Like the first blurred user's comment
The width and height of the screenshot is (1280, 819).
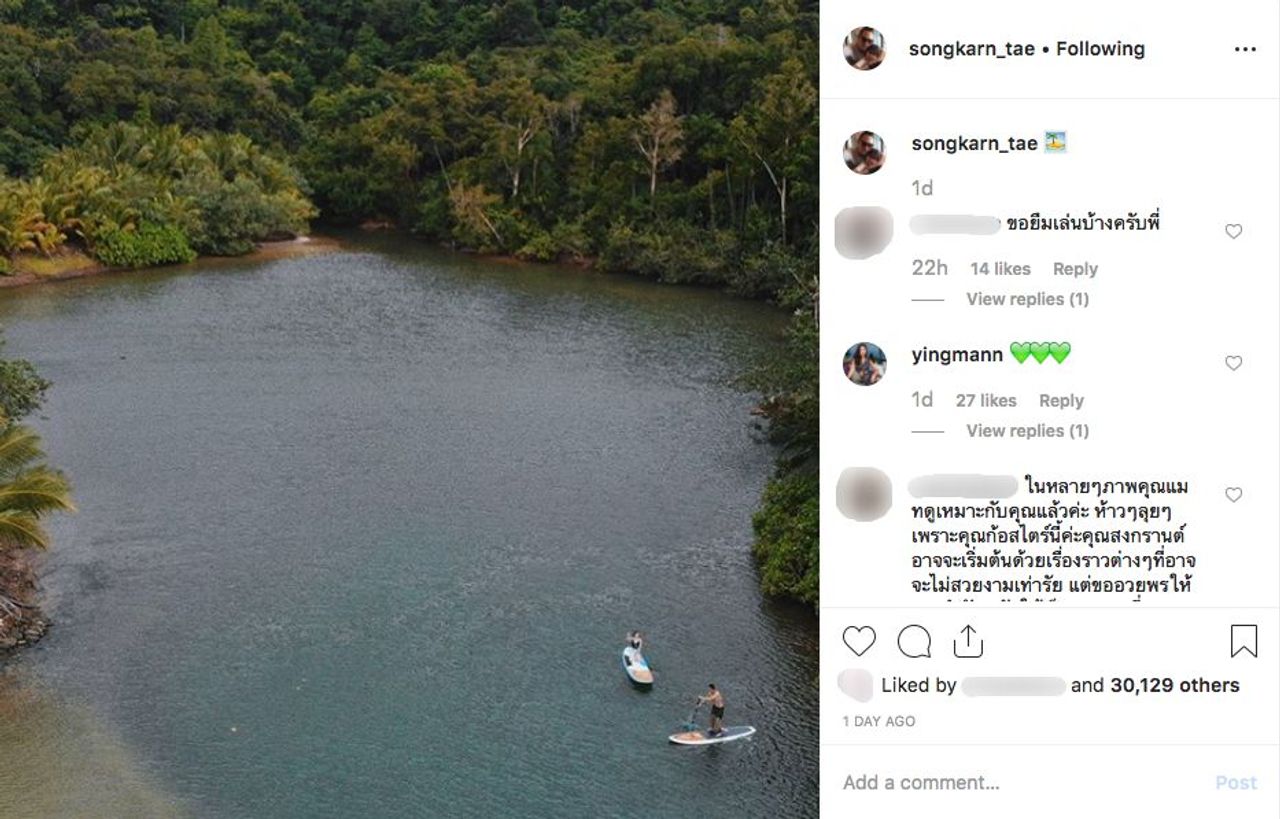click(1234, 232)
